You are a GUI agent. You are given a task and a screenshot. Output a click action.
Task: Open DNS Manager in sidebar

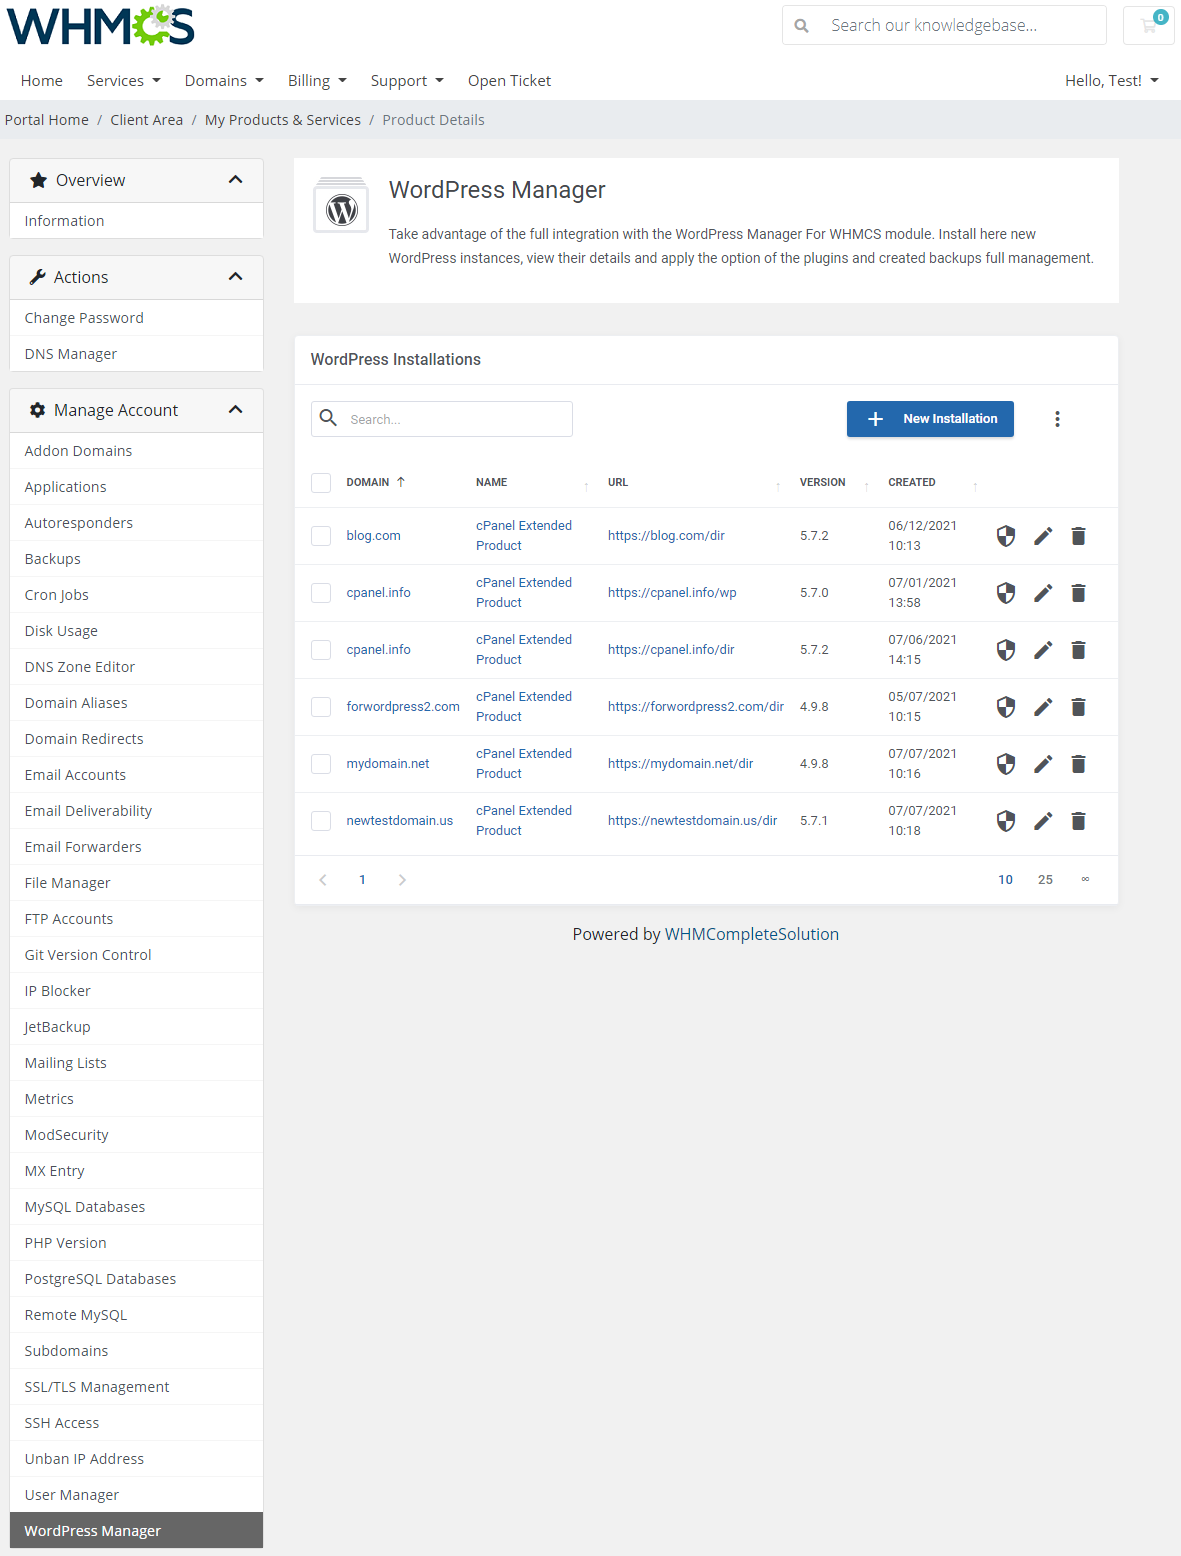coord(136,354)
